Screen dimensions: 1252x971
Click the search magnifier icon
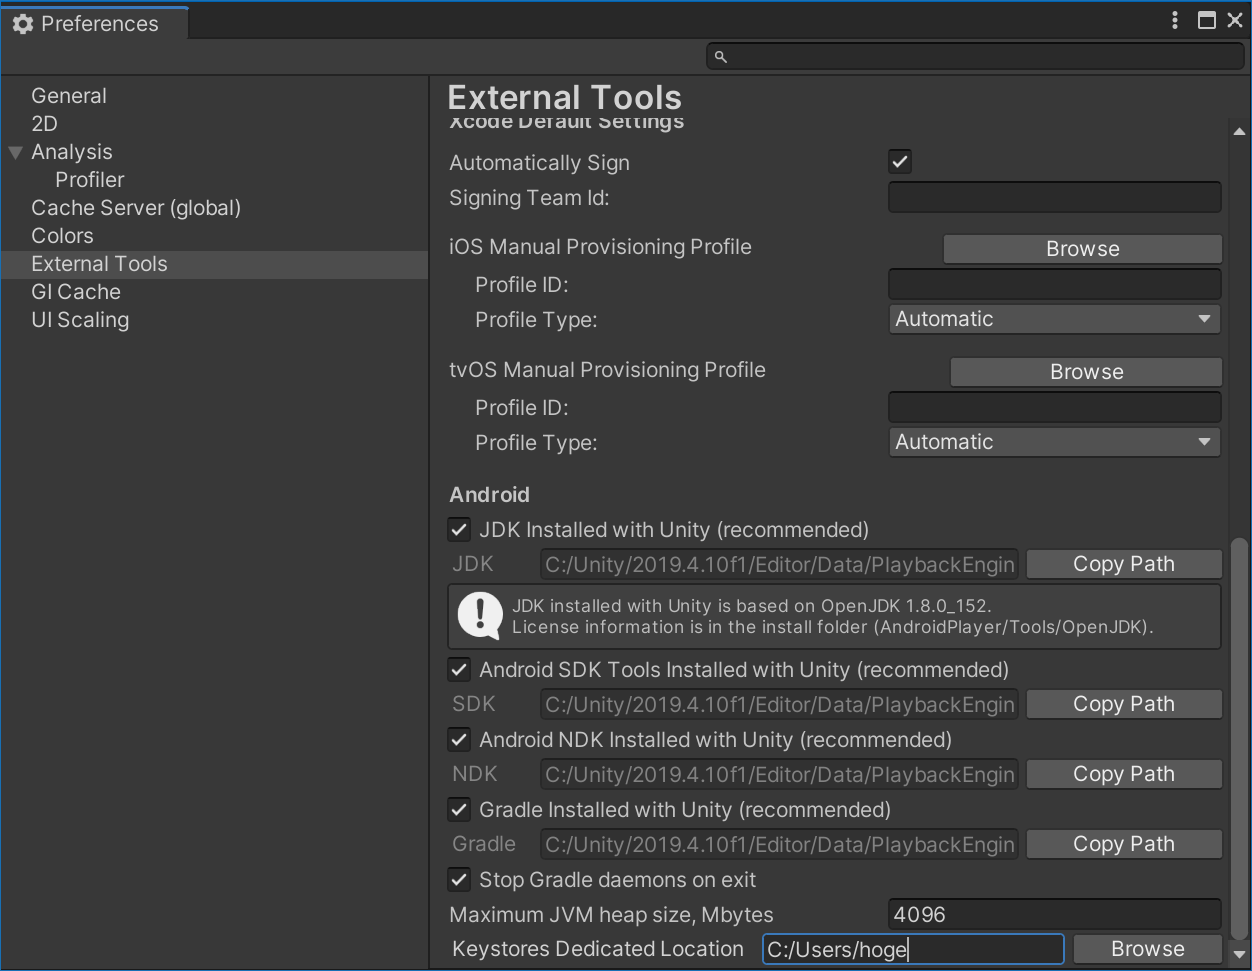tap(720, 57)
